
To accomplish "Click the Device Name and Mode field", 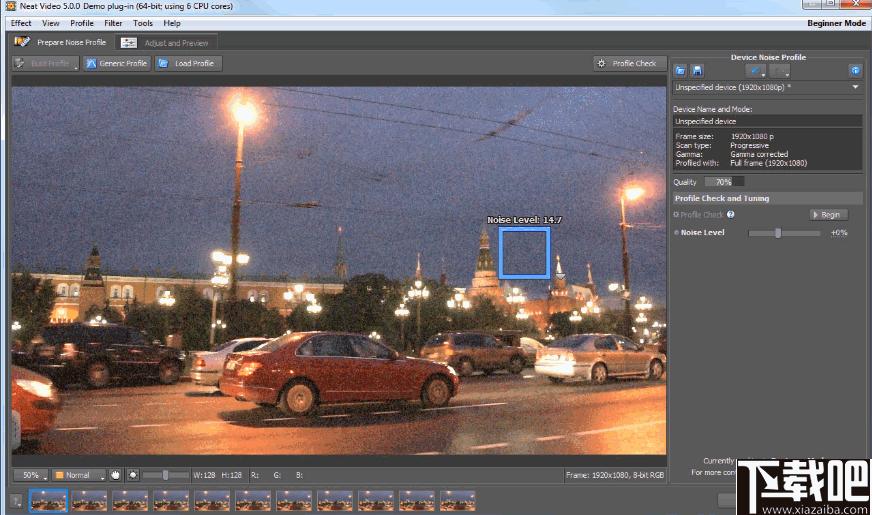I will point(767,121).
